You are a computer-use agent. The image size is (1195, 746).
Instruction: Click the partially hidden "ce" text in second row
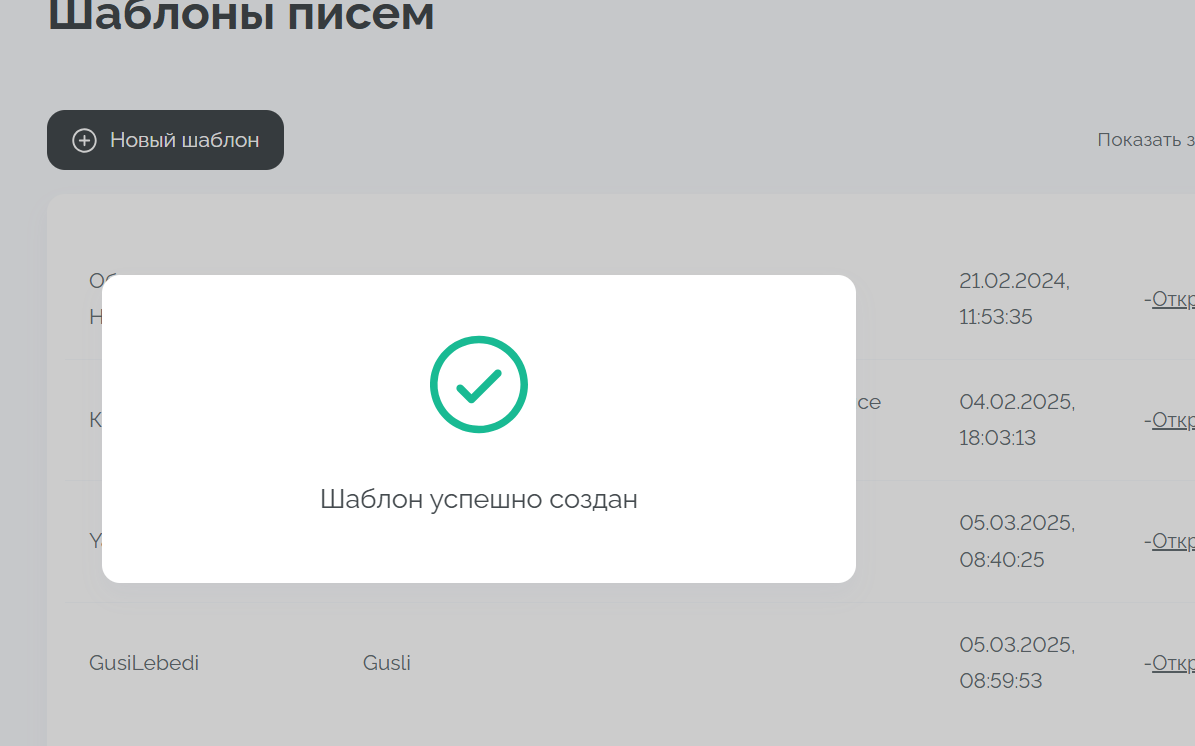pyautogui.click(x=869, y=402)
